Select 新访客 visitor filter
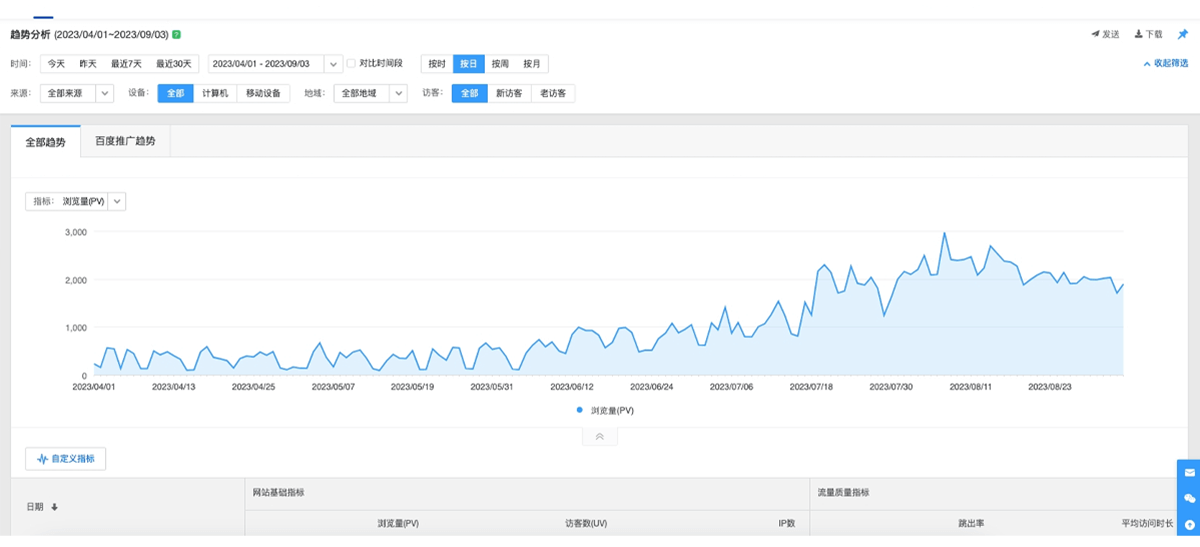This screenshot has width=1200, height=547. (x=509, y=93)
